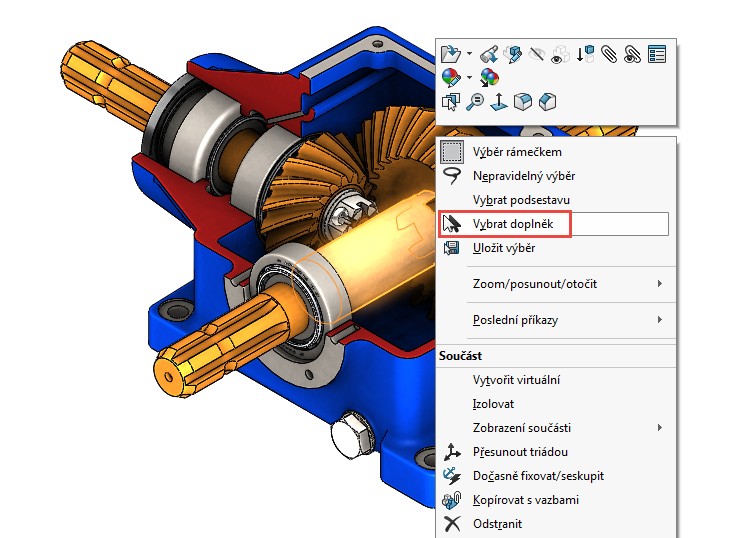
Task: Open the Zoom/posunout/otočit submenu
Action: pos(557,284)
